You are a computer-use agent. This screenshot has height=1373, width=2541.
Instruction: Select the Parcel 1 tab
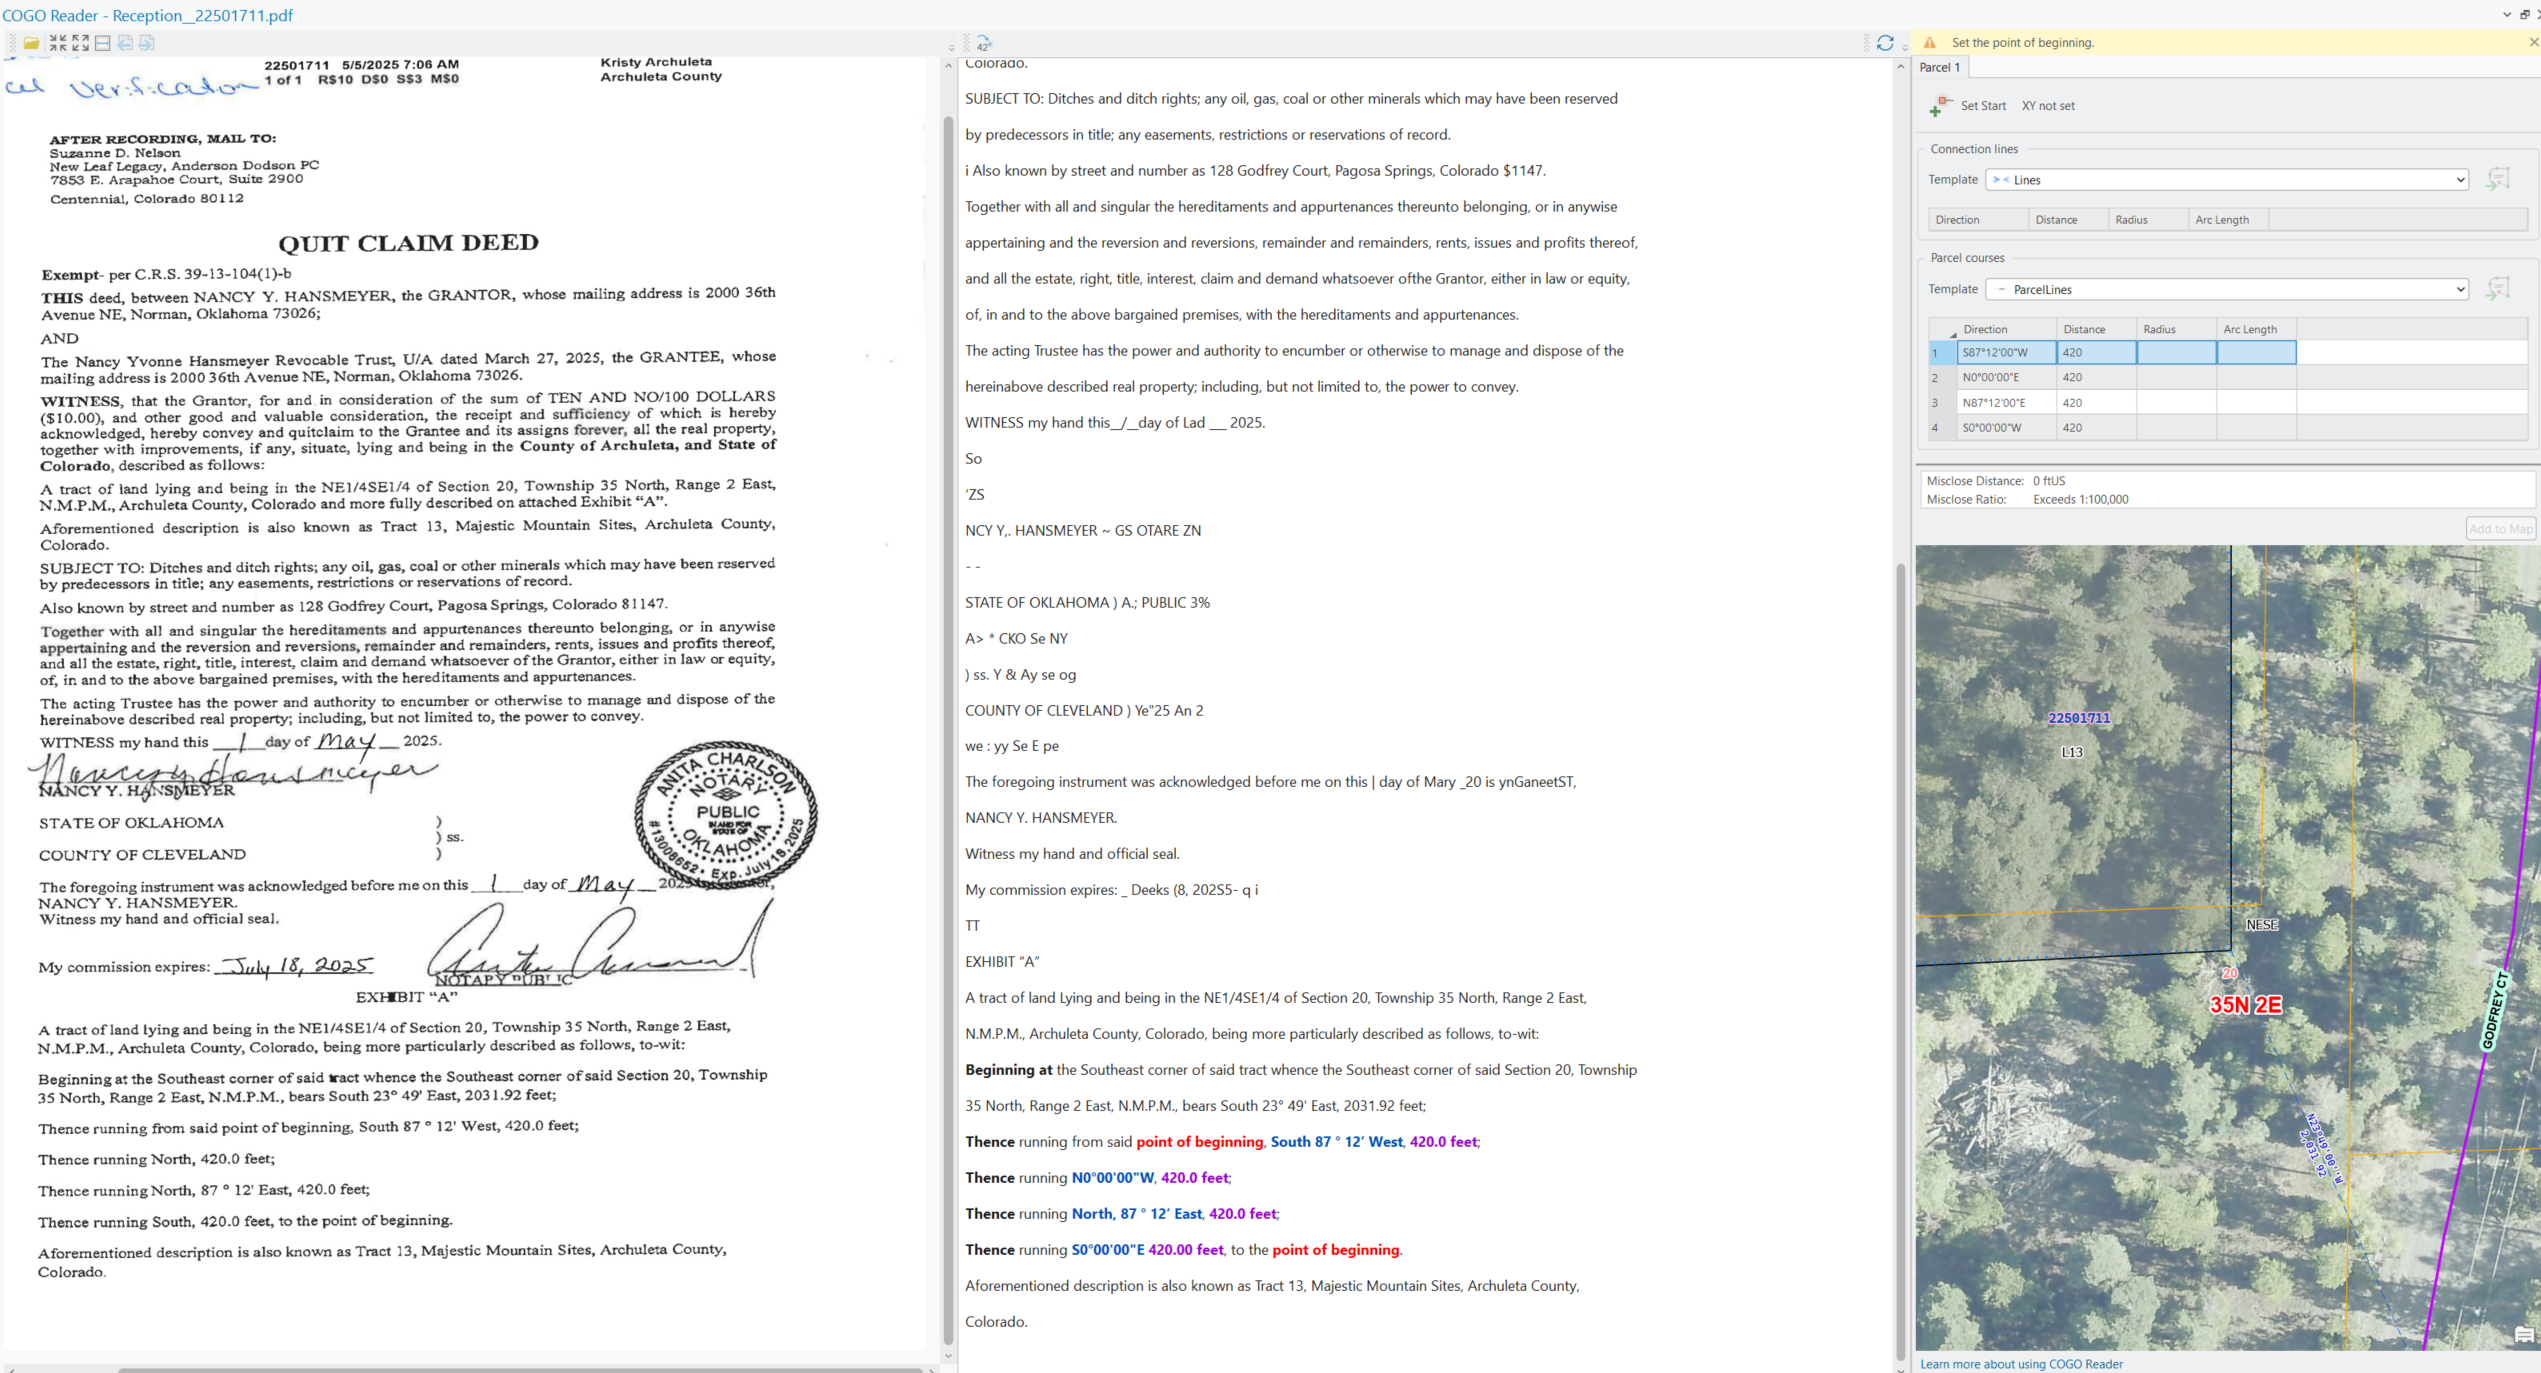[1940, 67]
